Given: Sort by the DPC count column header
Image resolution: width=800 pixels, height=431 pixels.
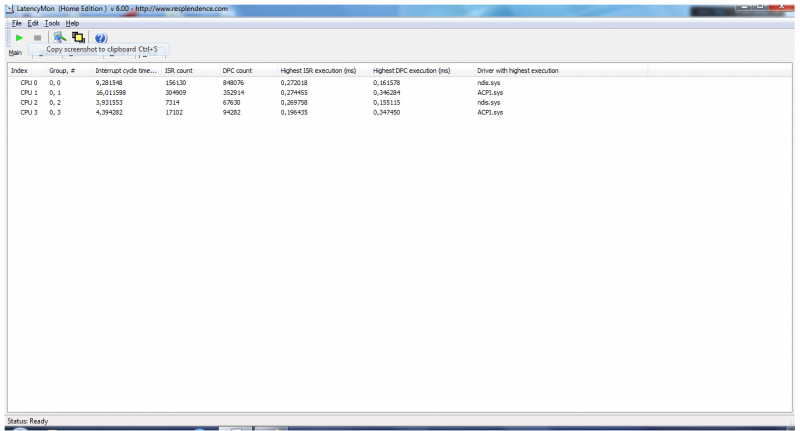Looking at the screenshot, I should [x=237, y=71].
